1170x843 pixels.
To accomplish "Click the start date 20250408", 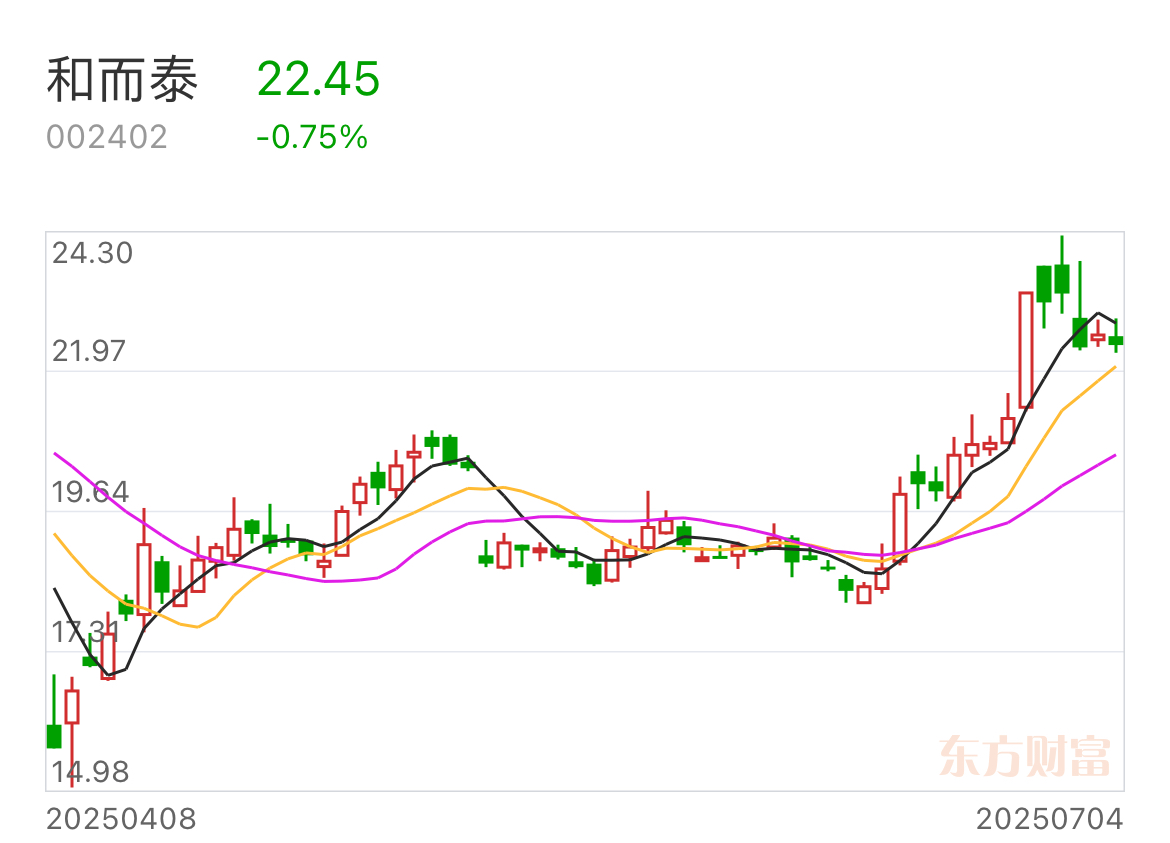I will coord(122,819).
